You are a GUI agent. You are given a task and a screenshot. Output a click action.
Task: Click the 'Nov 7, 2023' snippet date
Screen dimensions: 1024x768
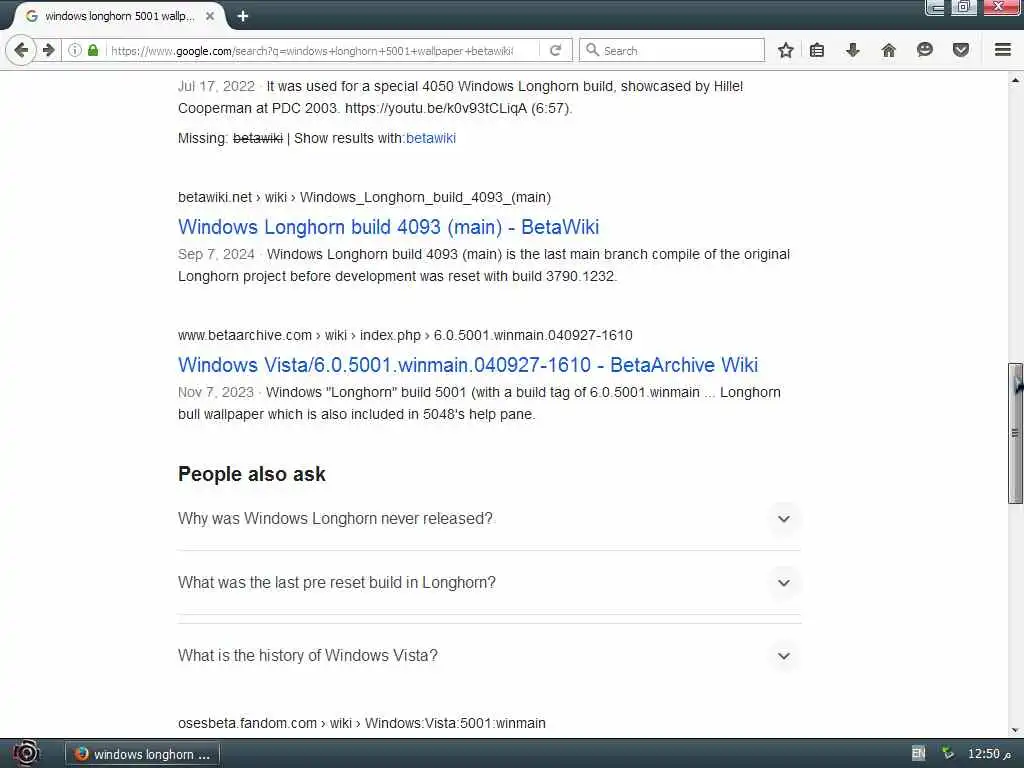(216, 392)
